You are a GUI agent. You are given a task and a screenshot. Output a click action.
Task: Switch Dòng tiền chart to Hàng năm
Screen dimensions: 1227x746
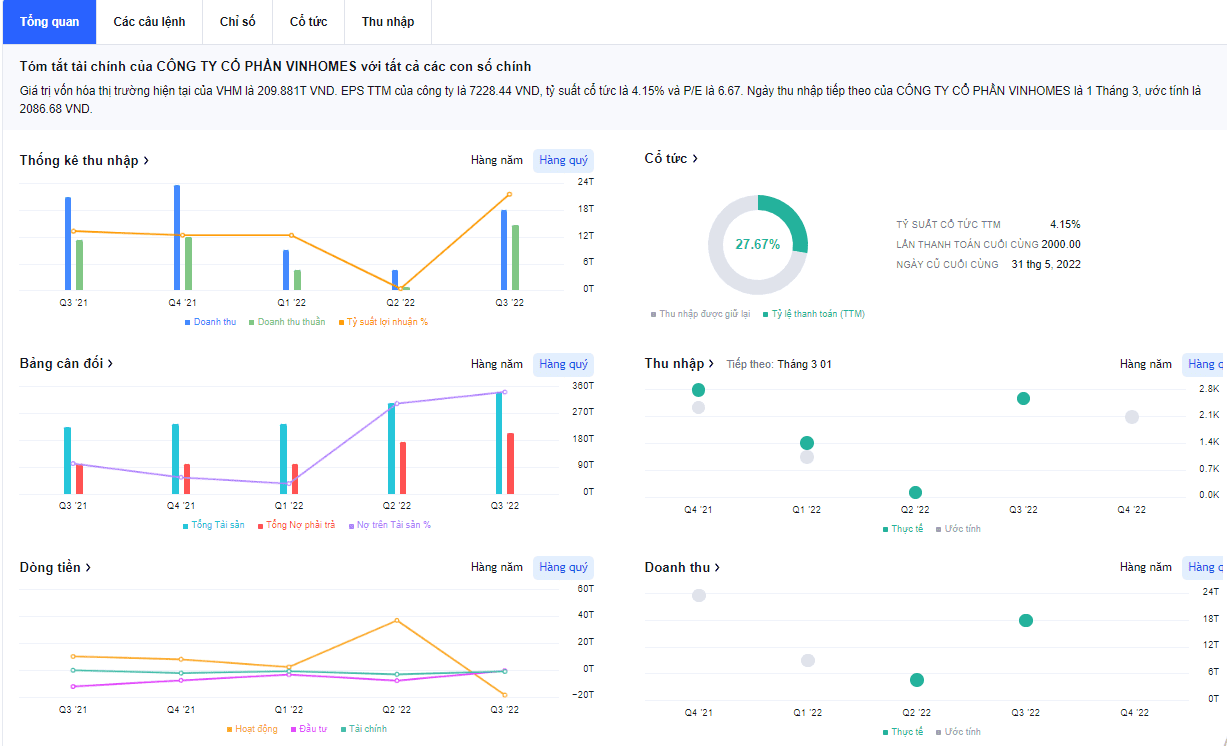click(497, 567)
